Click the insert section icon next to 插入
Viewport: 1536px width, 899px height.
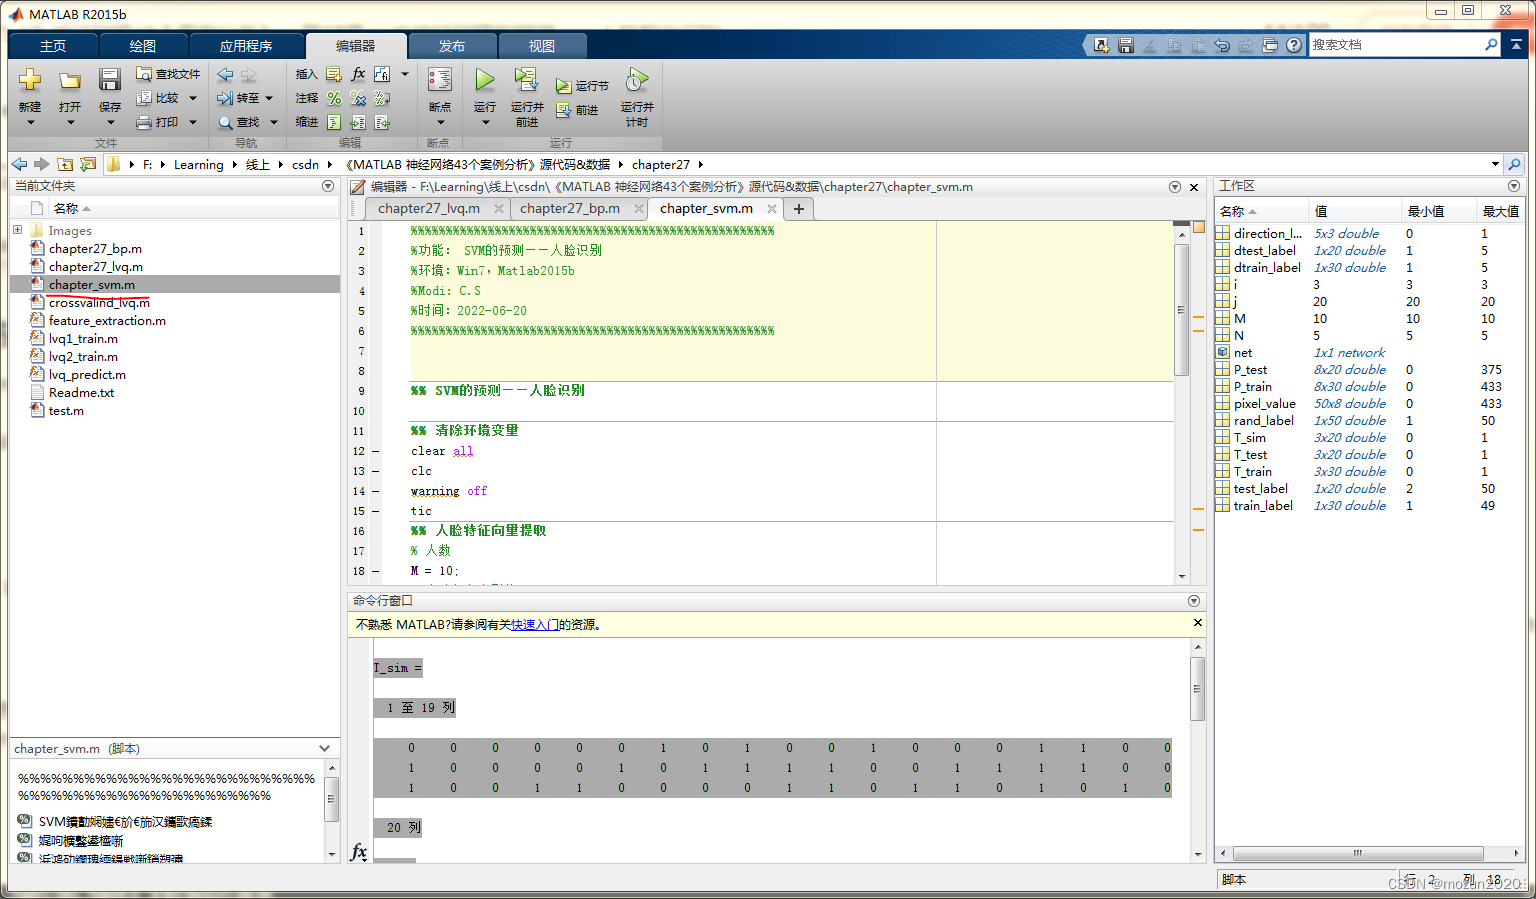coord(334,74)
